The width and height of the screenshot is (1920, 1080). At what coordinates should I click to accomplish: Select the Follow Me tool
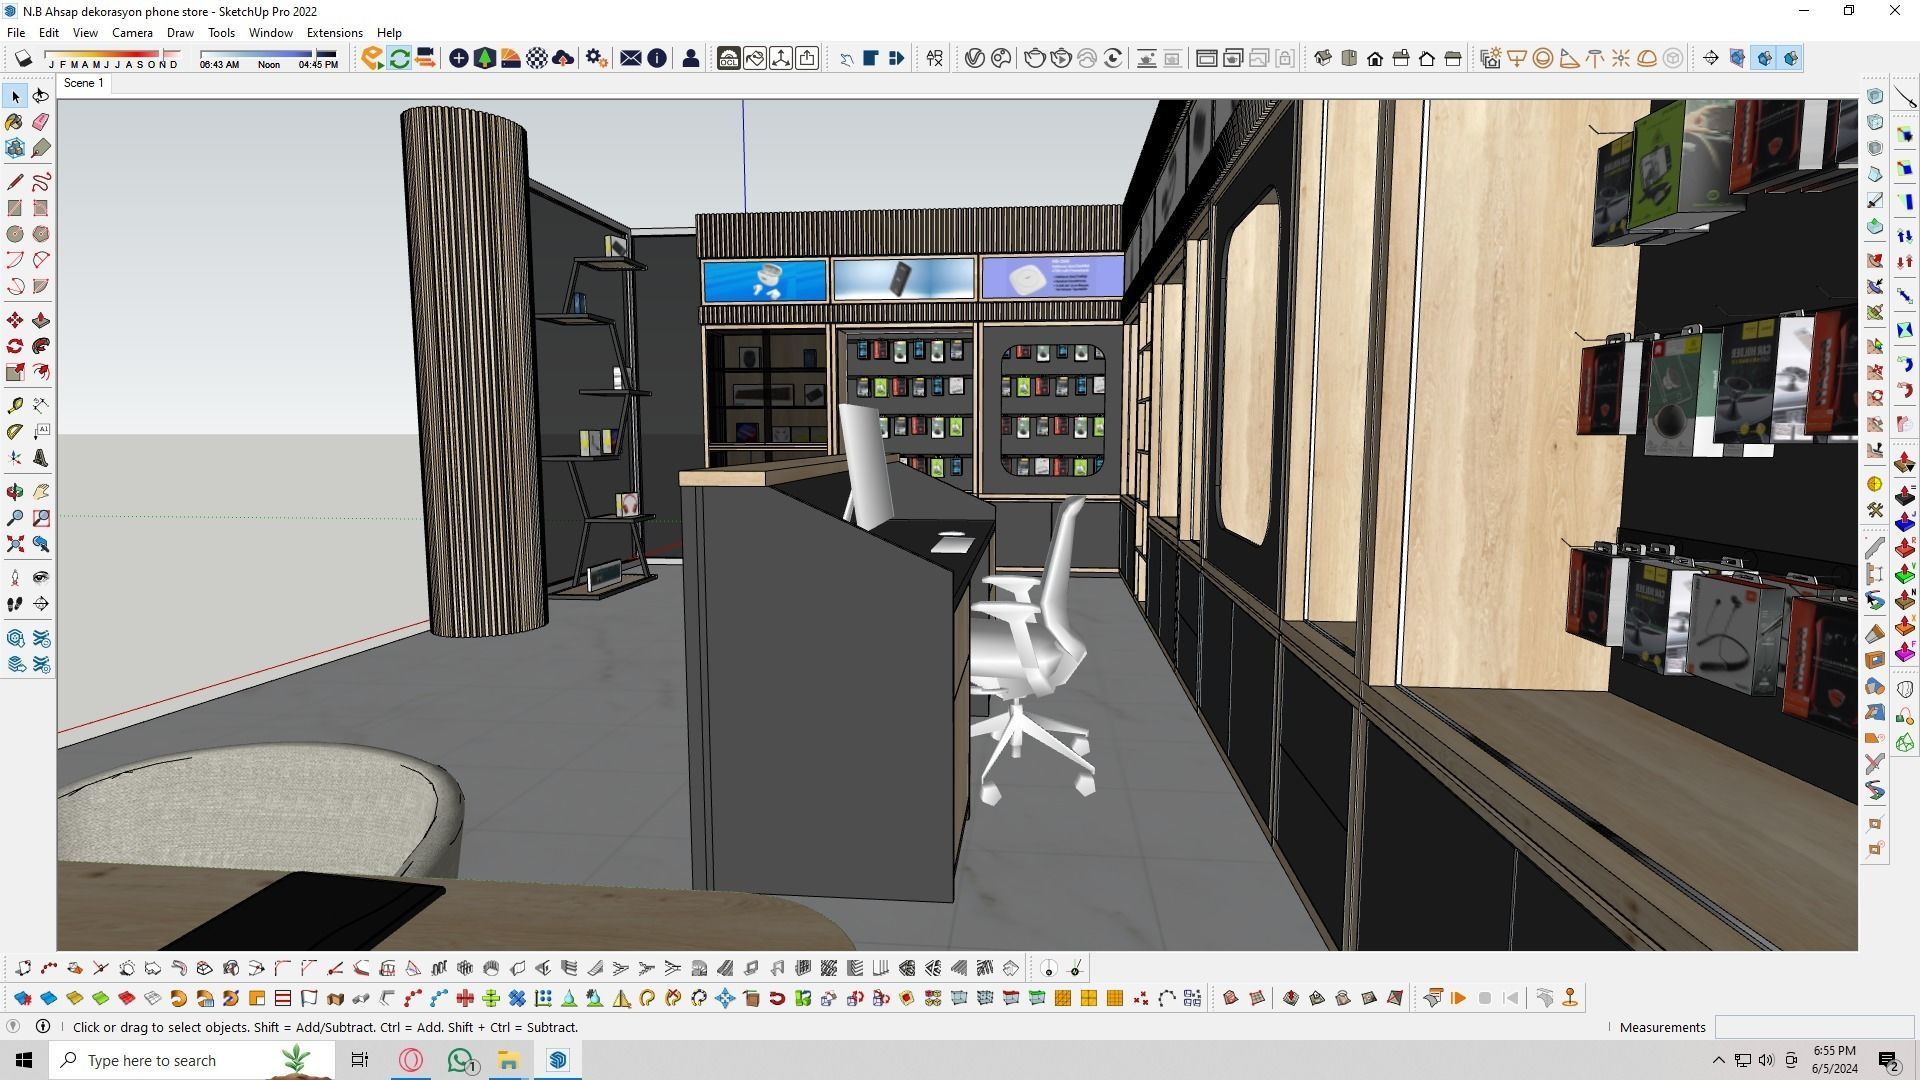(41, 346)
